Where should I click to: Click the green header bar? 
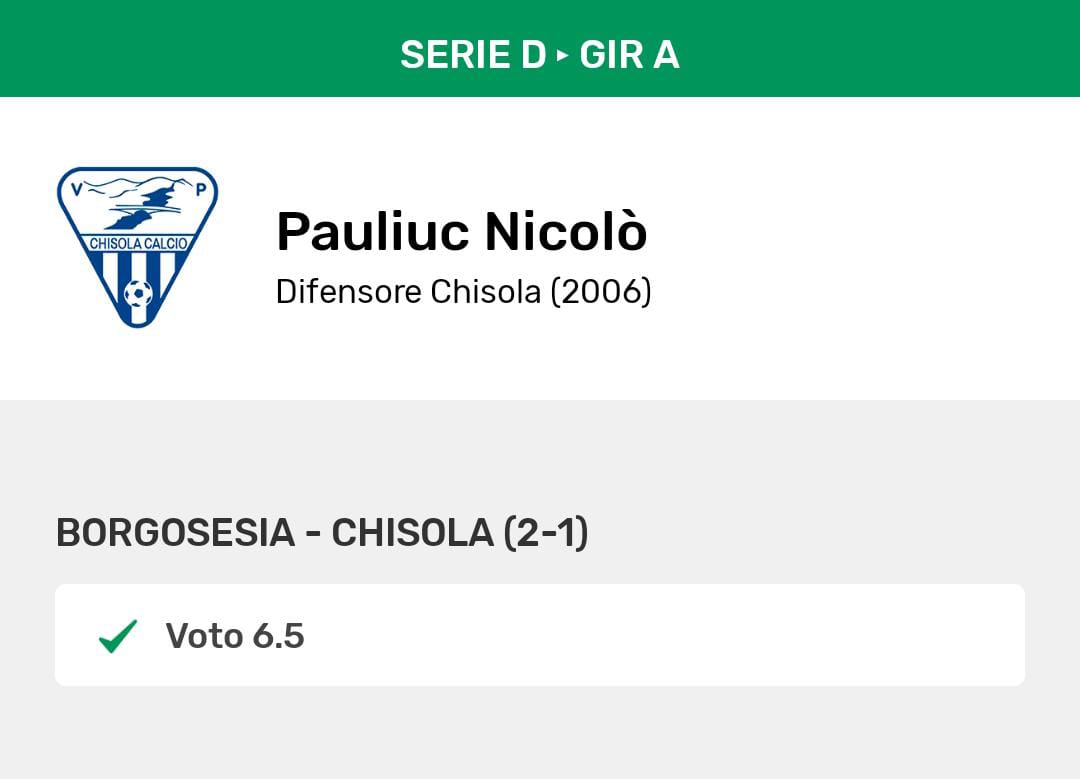(x=540, y=47)
